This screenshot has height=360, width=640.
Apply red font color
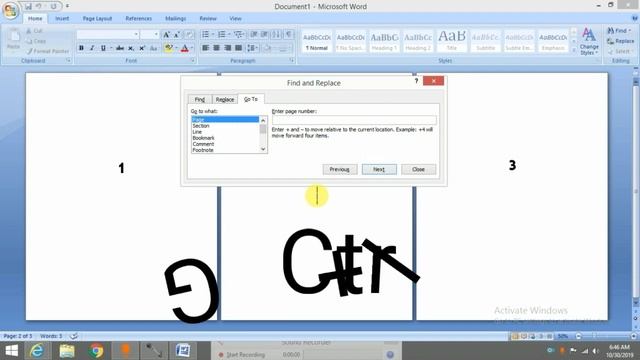[184, 48]
